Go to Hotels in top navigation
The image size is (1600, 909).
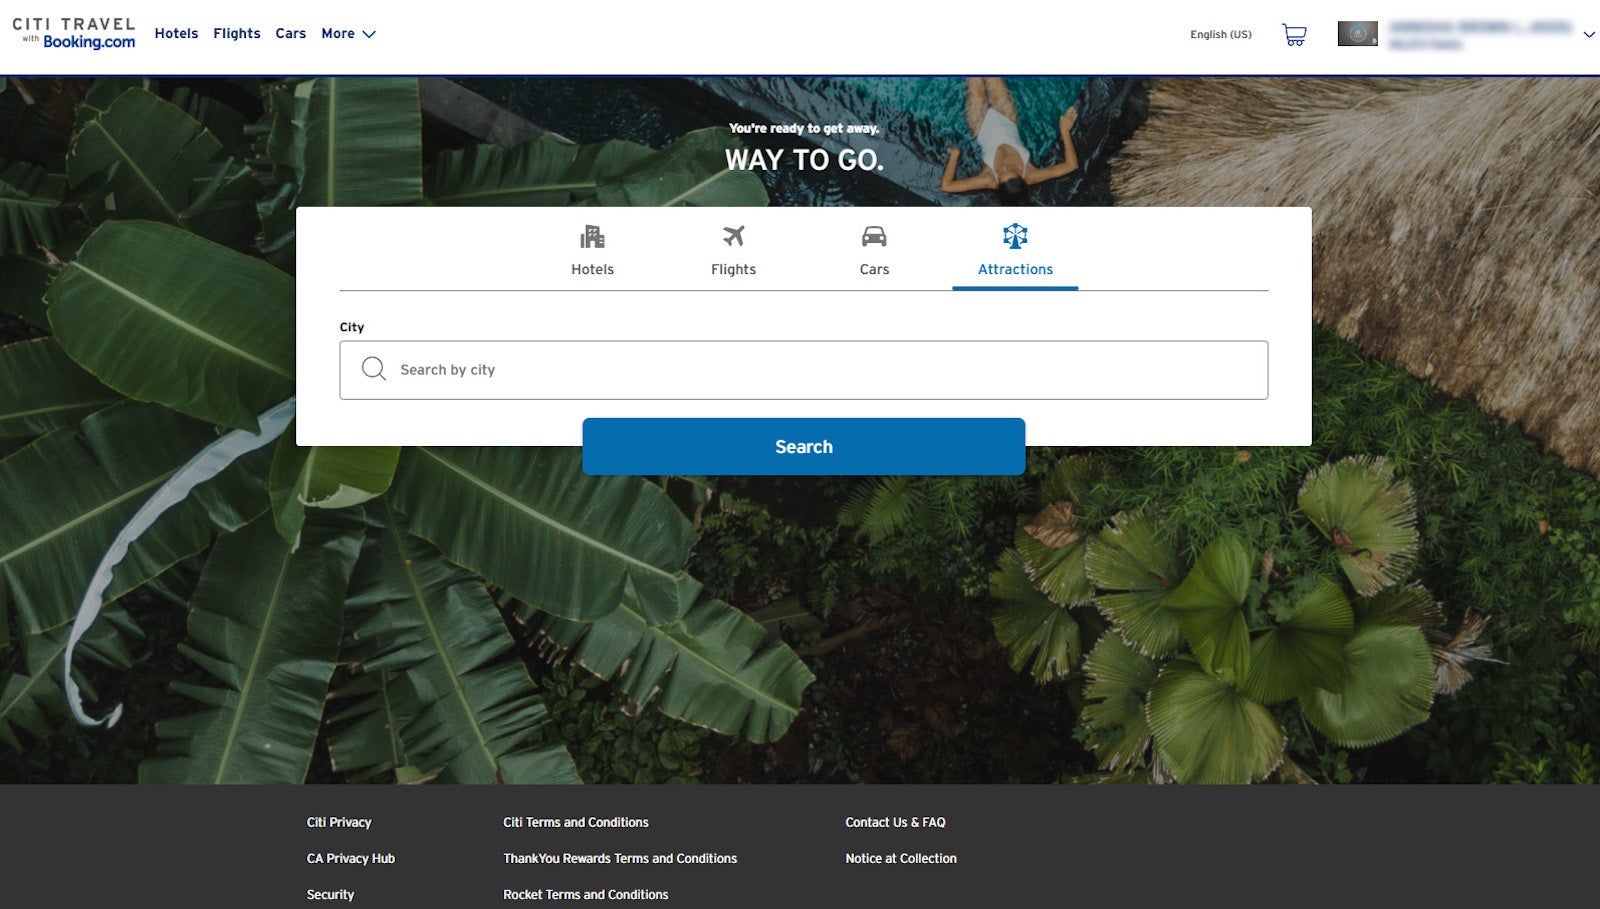coord(176,34)
